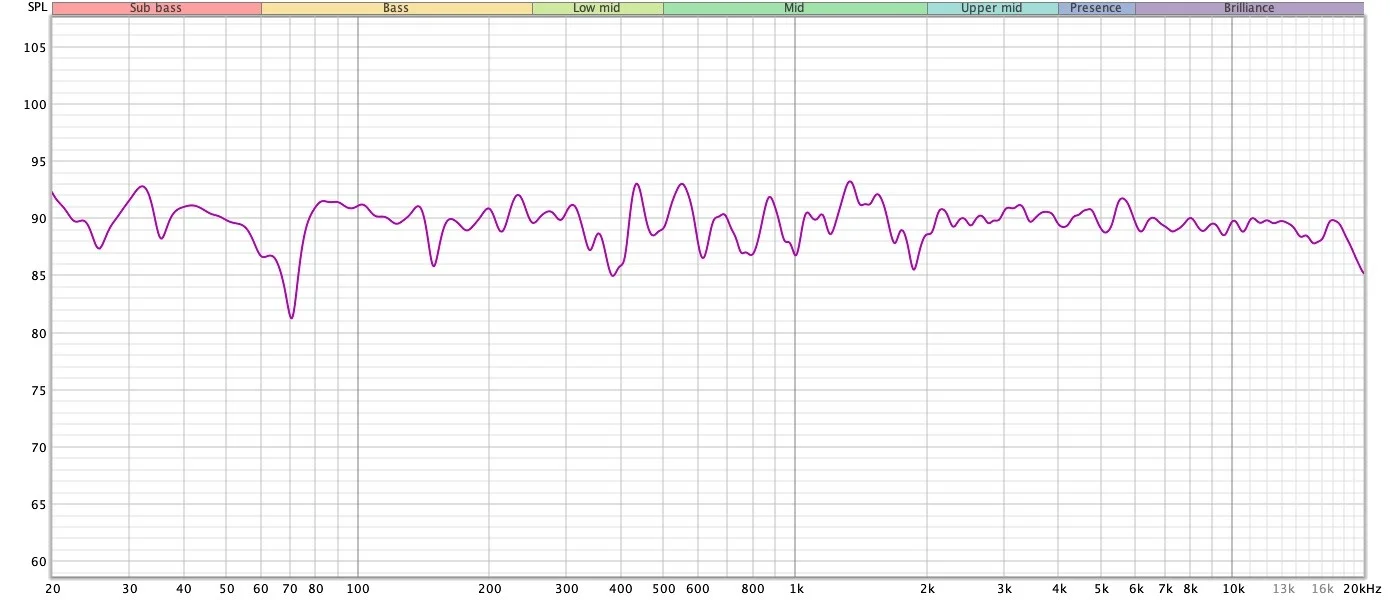This screenshot has height=600, width=1390.
Task: Click the 6k frequency axis label
Action: (x=1136, y=588)
